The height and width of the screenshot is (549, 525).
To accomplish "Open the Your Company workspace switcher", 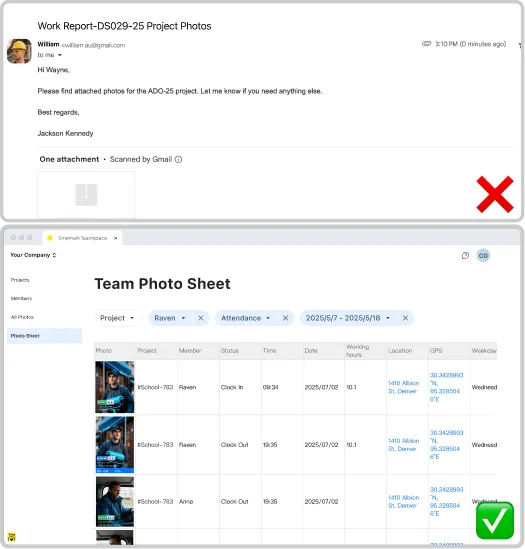I will (x=33, y=255).
